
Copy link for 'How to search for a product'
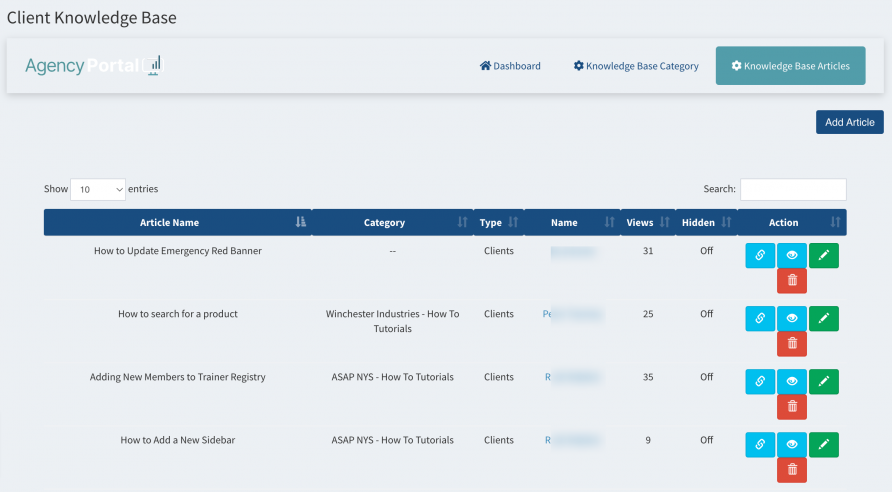pos(760,319)
